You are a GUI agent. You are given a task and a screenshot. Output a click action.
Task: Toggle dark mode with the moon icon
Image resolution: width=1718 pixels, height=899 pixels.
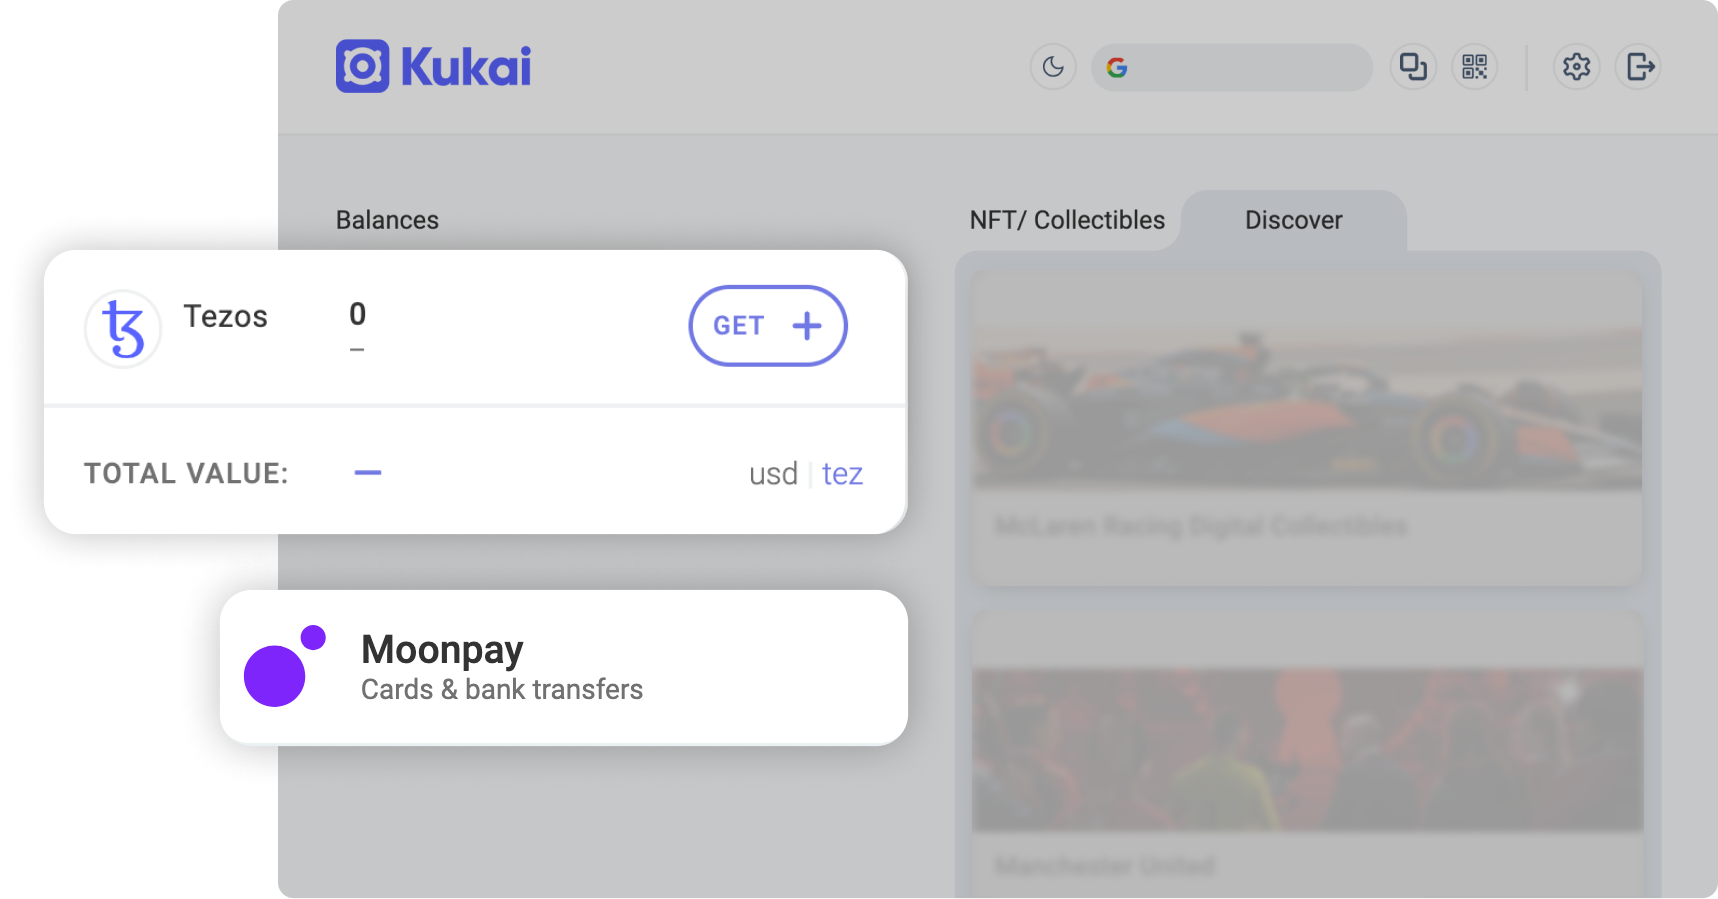click(x=1053, y=67)
